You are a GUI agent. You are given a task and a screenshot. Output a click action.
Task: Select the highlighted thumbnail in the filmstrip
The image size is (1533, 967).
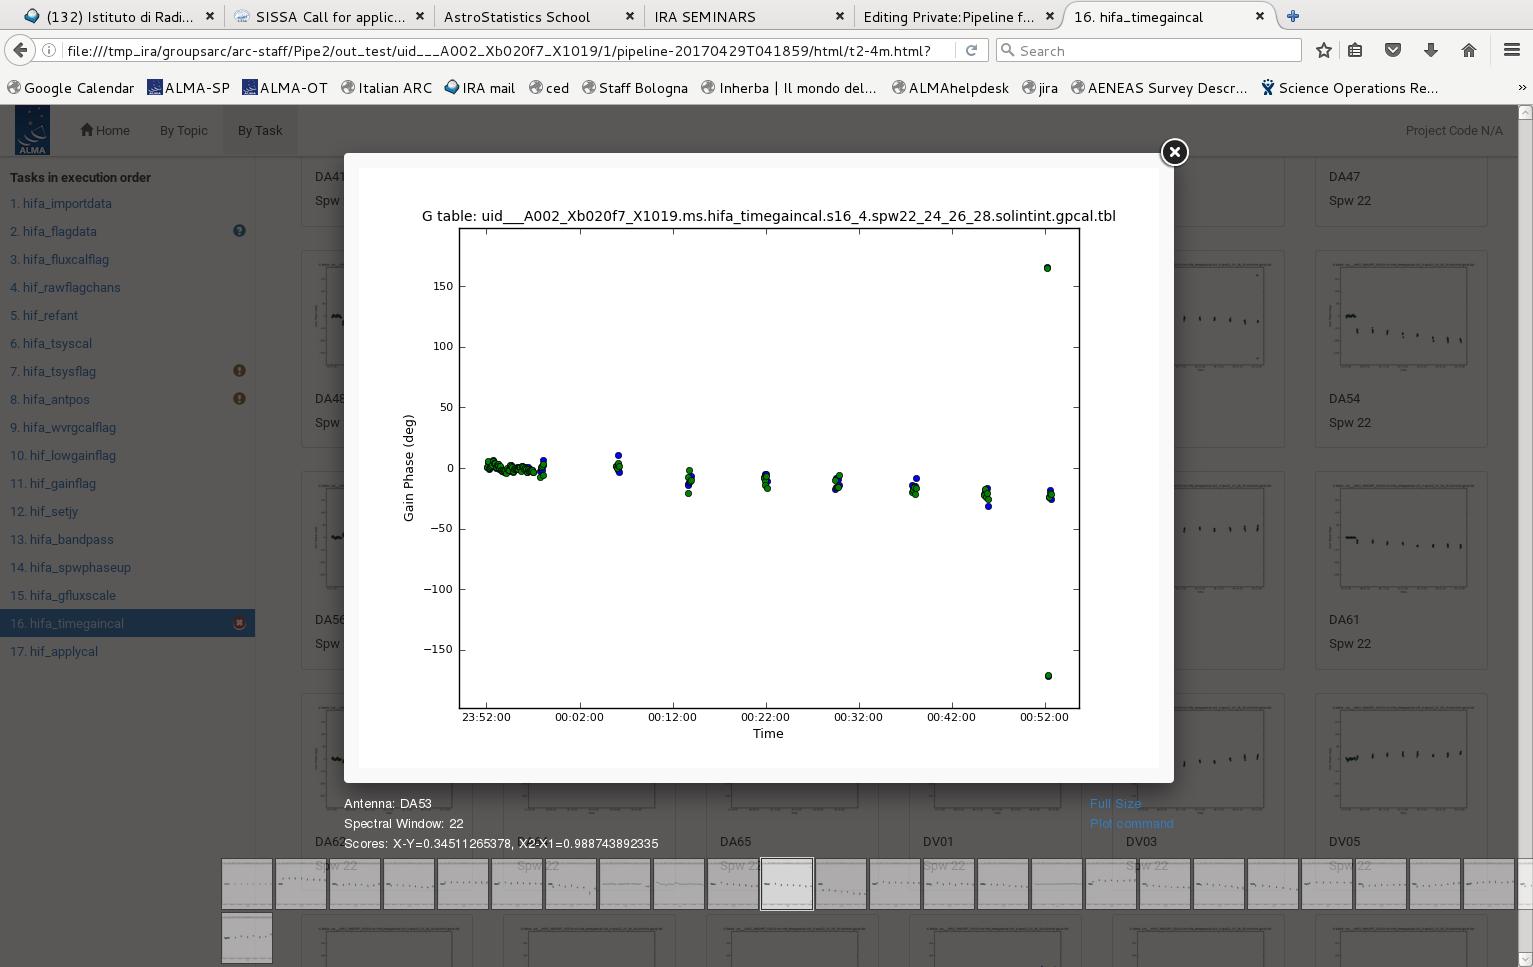pos(787,884)
